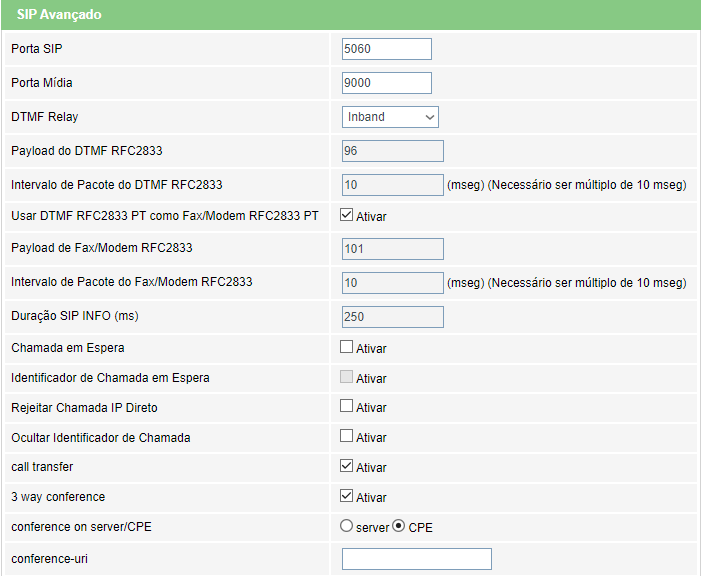Screen dimensions: 702x576
Task: Enable Chamada em Espera checkbox
Action: tap(346, 347)
